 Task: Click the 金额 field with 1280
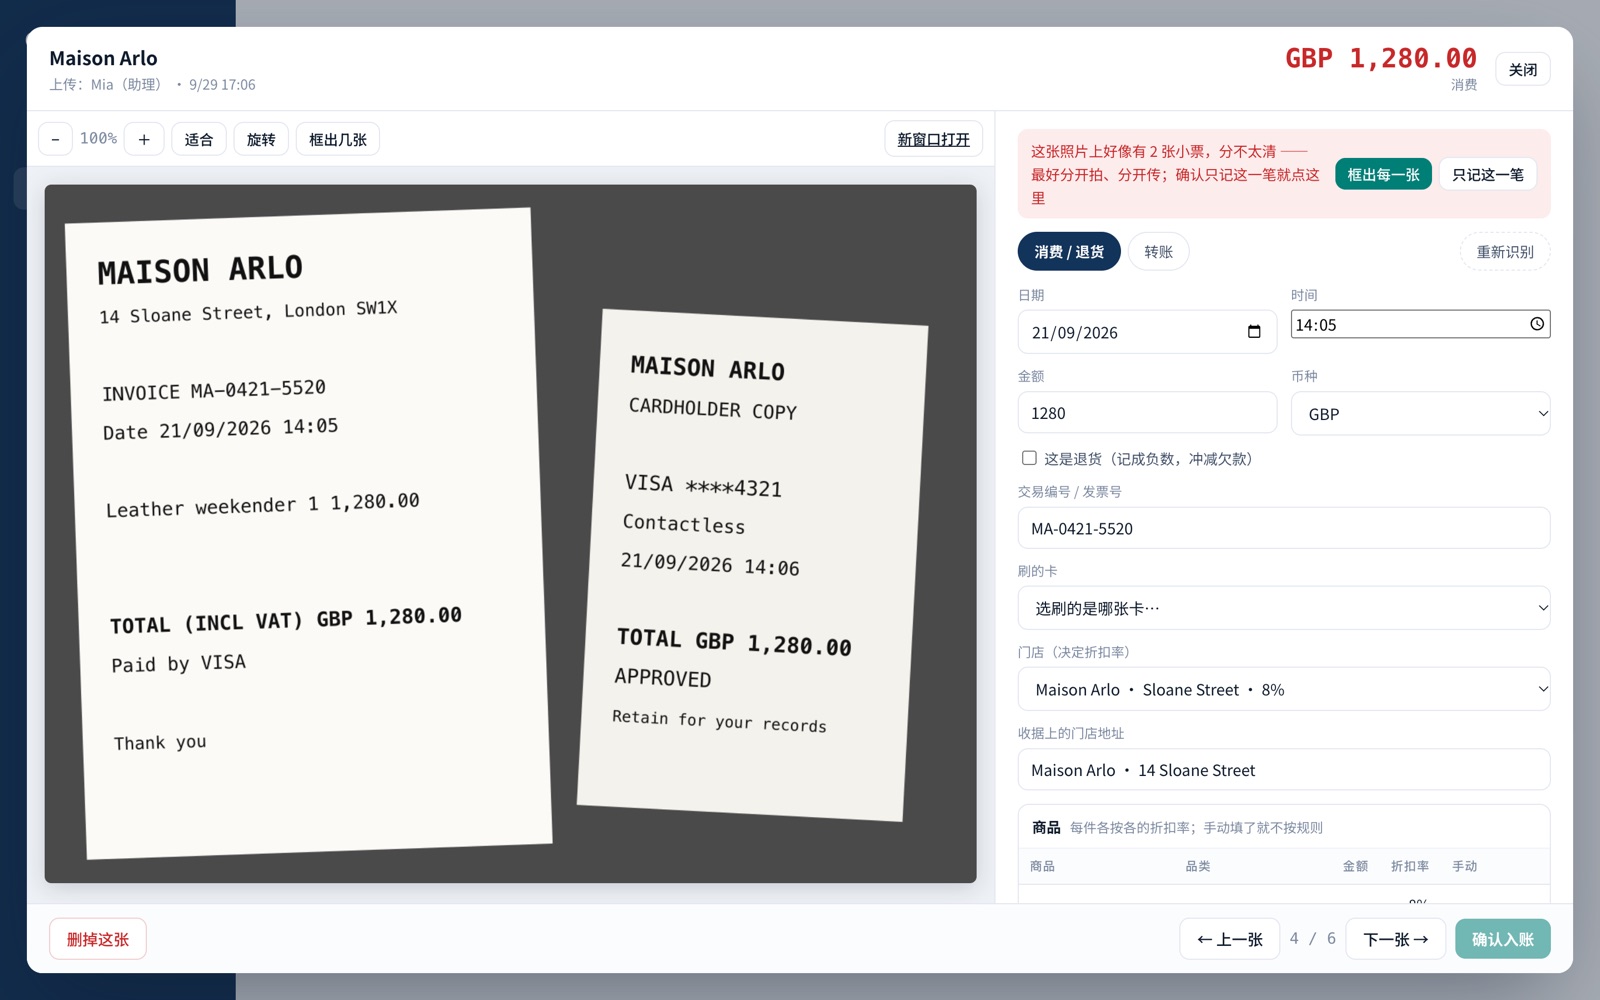point(1147,412)
